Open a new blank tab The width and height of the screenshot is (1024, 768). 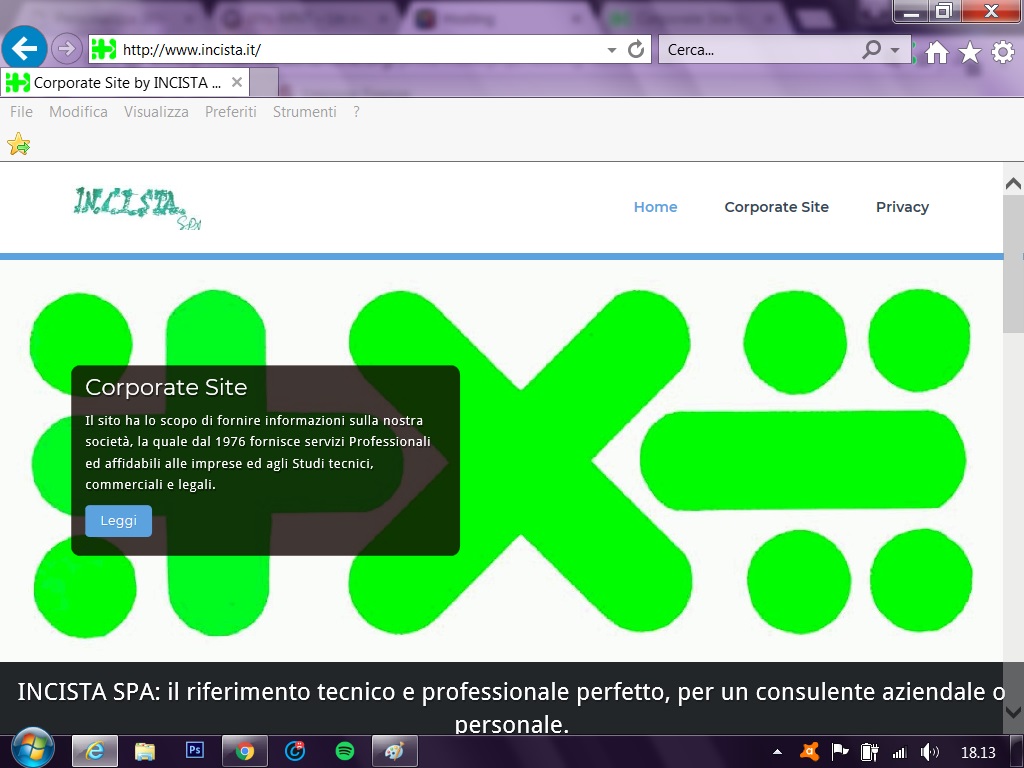264,82
